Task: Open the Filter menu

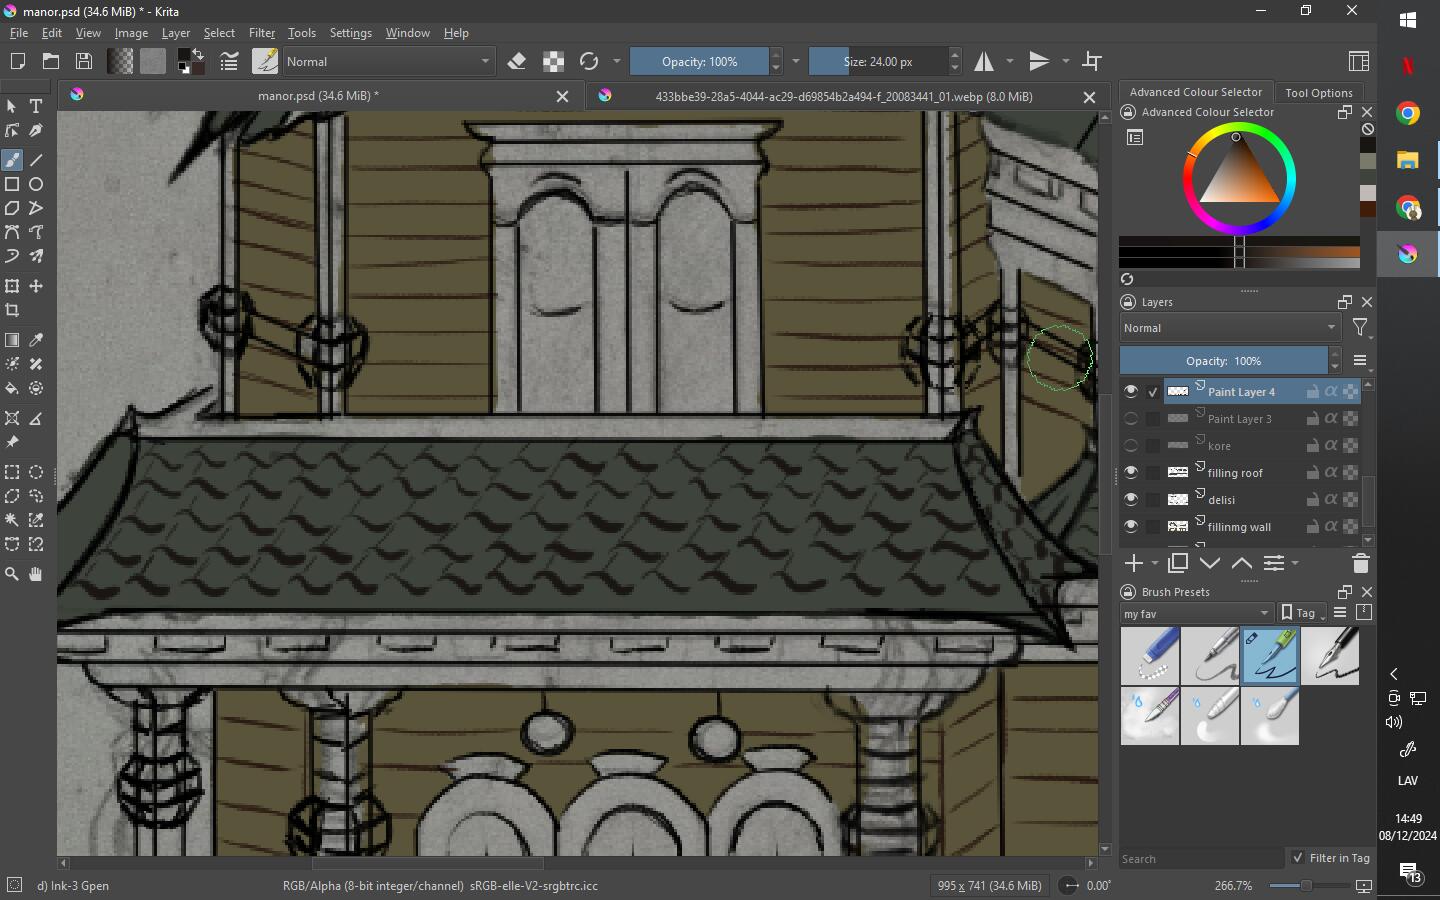Action: 262,33
